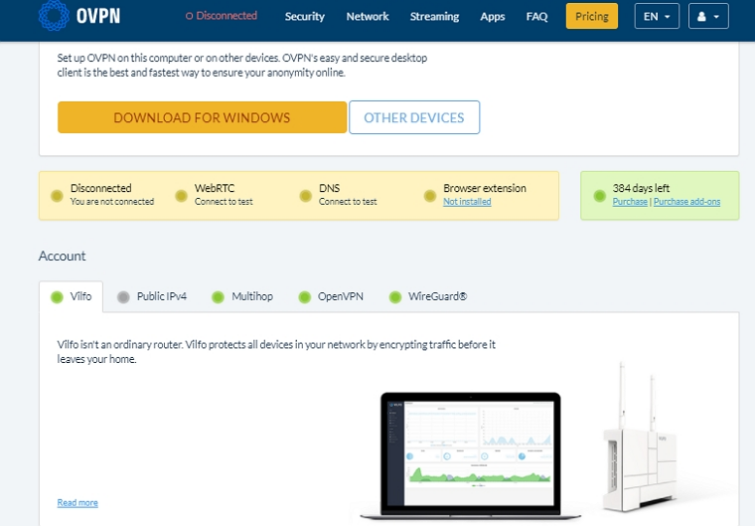Viewport: 755px width, 526px height.
Task: Follow the Purchase add-ons link
Action: coord(687,202)
